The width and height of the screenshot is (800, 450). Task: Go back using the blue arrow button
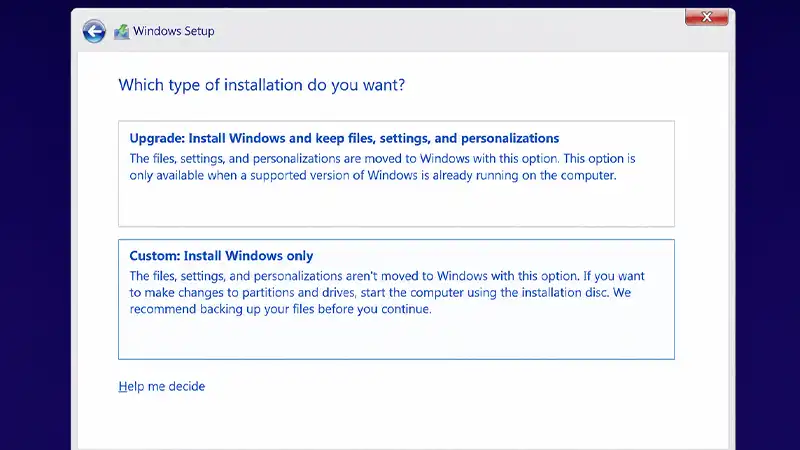pyautogui.click(x=94, y=32)
